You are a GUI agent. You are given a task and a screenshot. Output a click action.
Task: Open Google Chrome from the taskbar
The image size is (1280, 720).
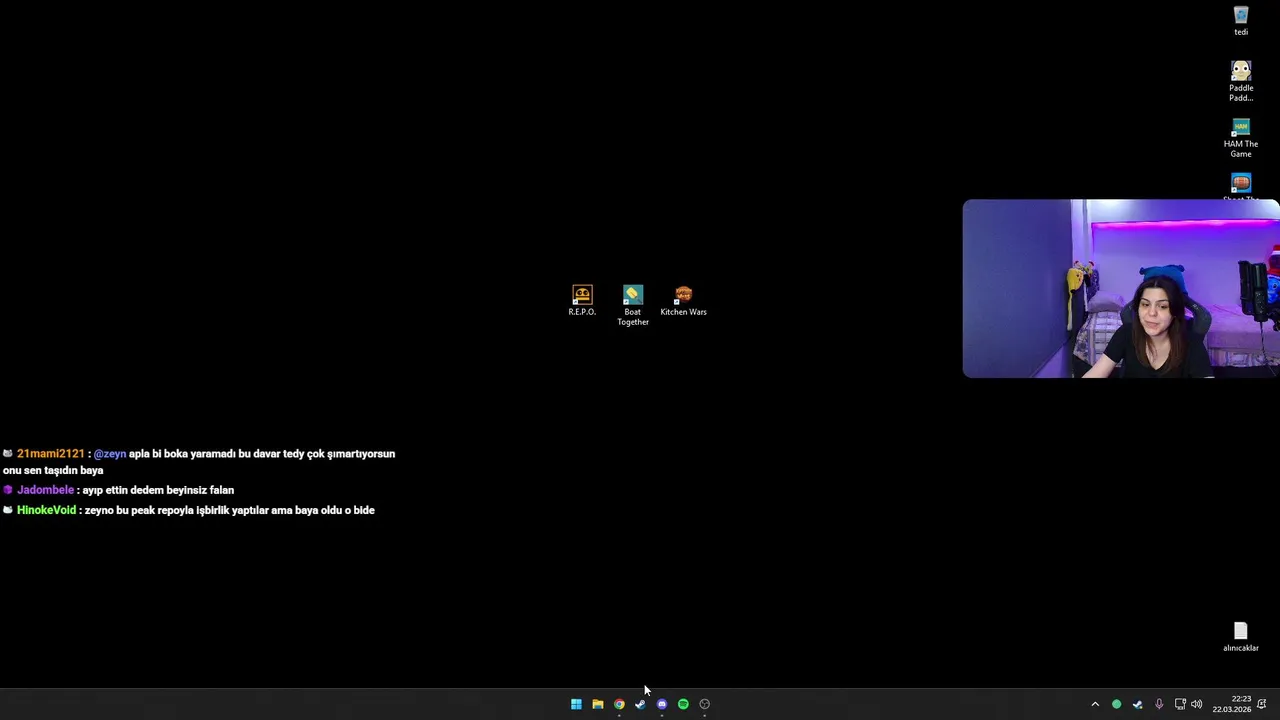click(x=619, y=704)
